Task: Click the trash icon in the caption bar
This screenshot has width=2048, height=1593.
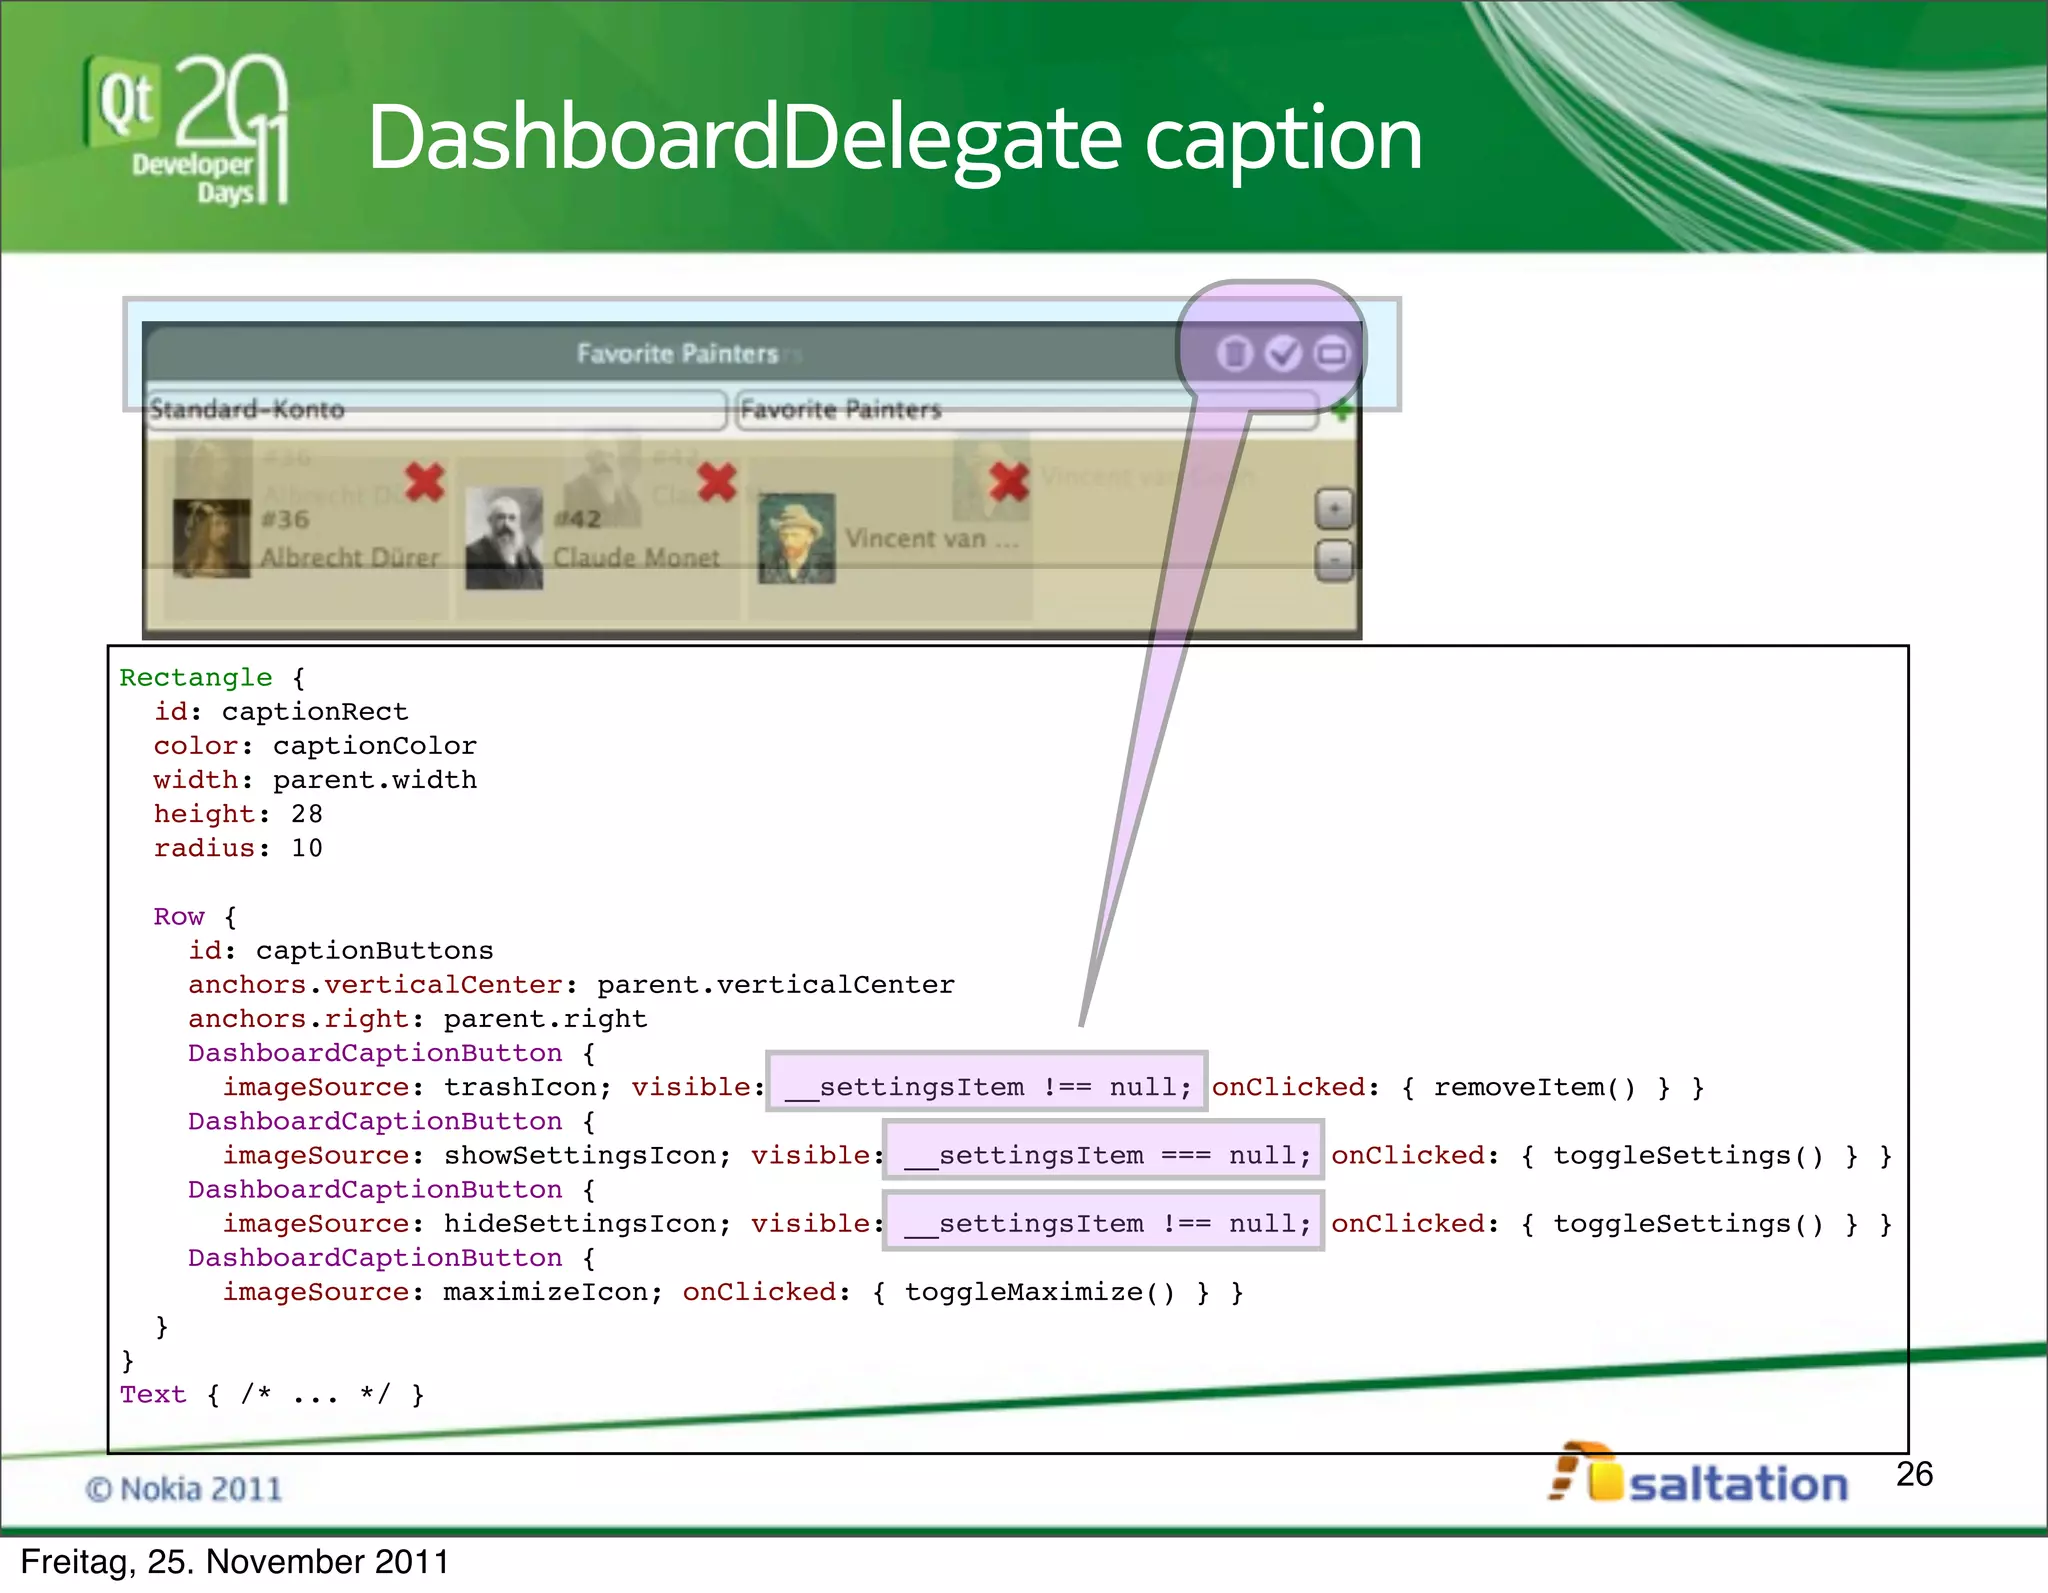Action: [x=1234, y=353]
